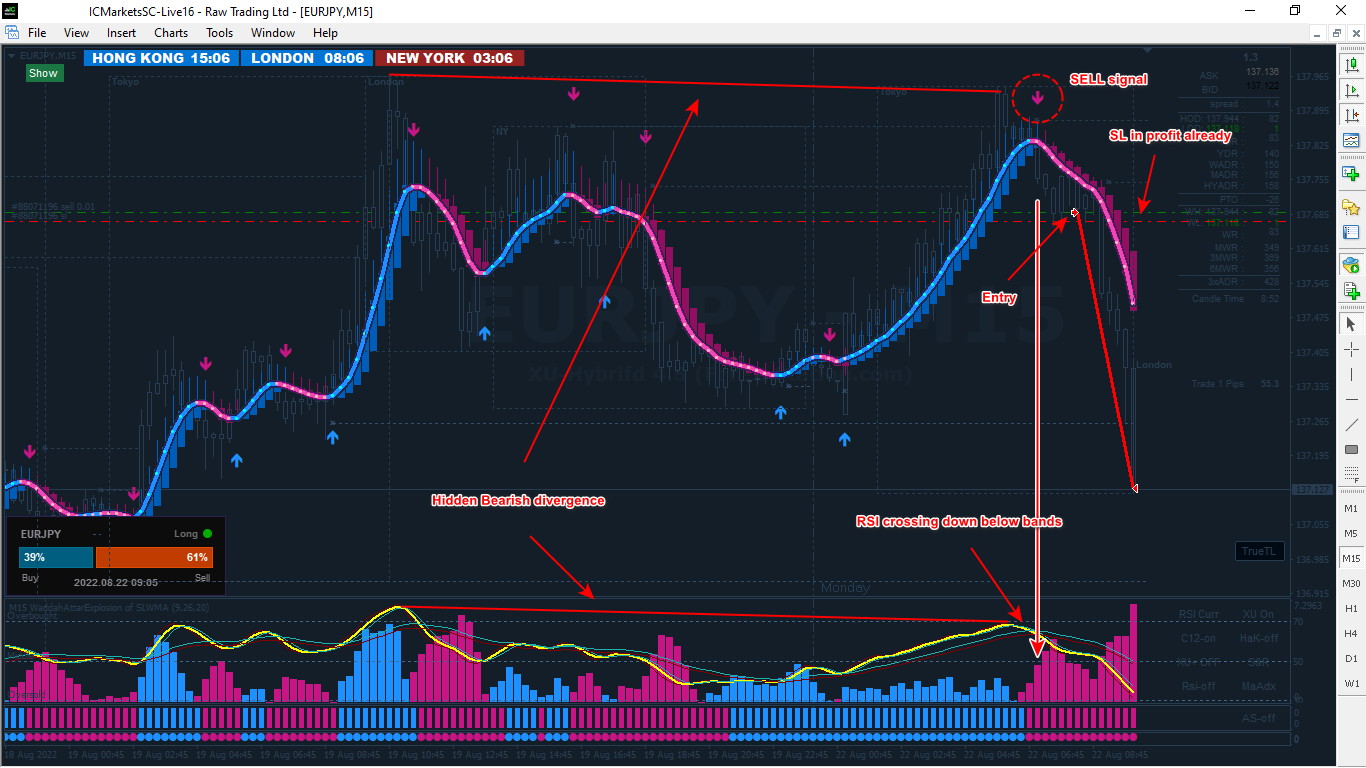Click the TrueTL button
Screen dimensions: 1366x768
[x=1260, y=551]
